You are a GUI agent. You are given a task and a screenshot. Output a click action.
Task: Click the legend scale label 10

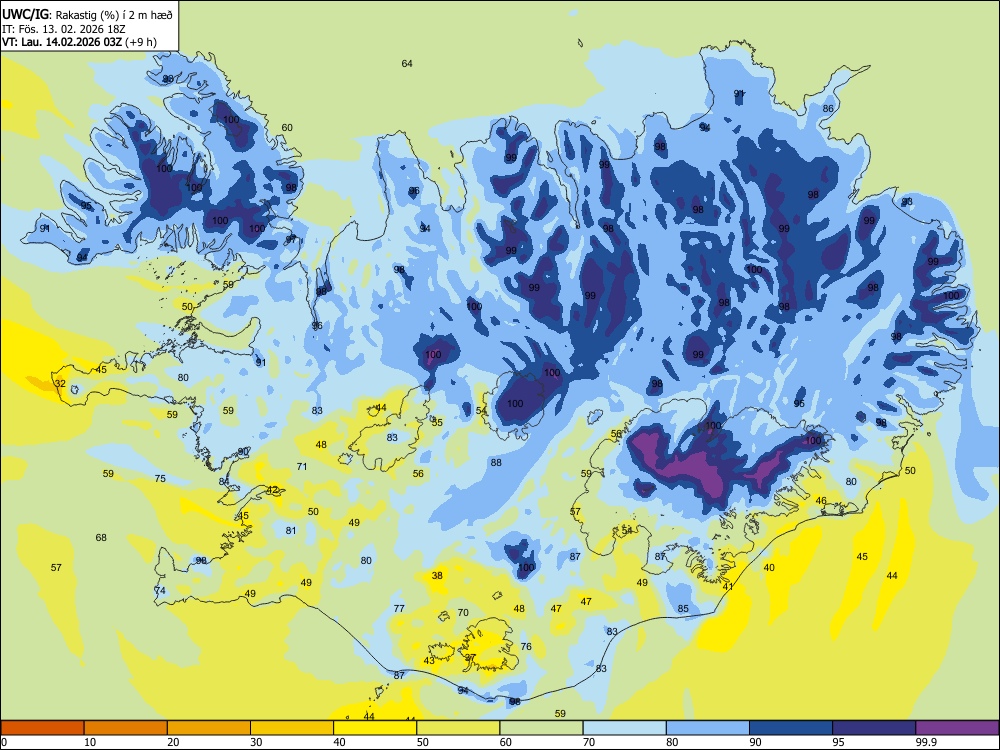90,742
